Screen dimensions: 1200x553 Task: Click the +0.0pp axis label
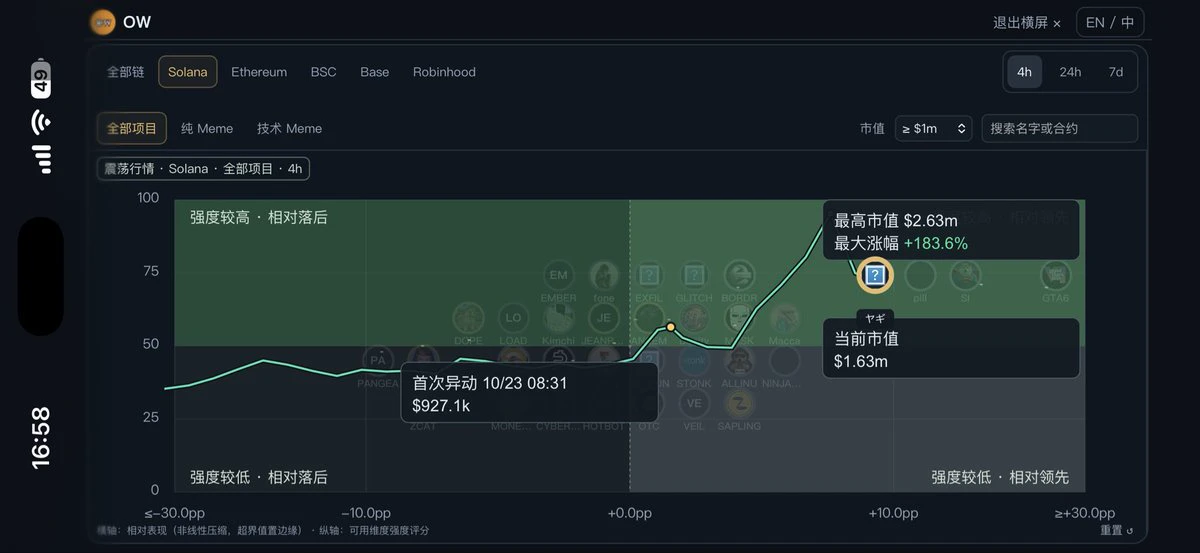pyautogui.click(x=630, y=513)
